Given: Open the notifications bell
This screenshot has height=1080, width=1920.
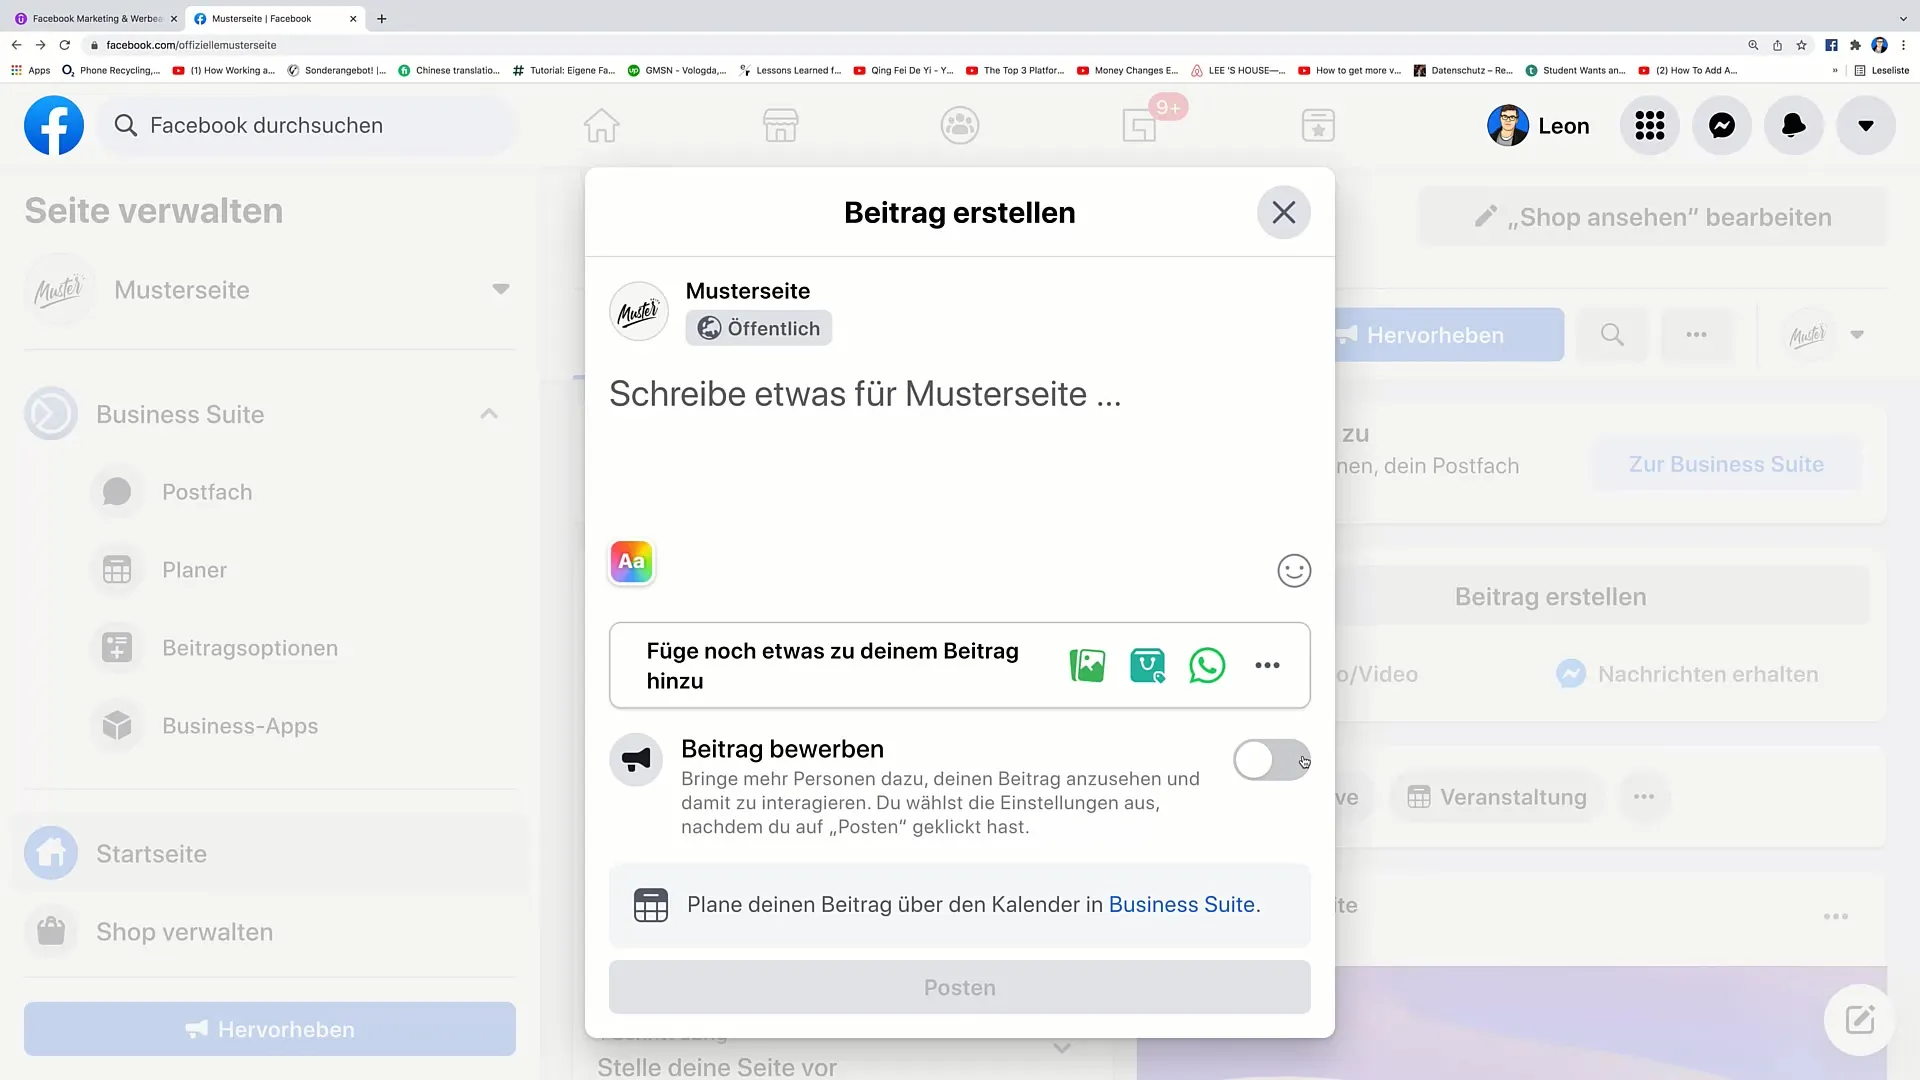Looking at the screenshot, I should 1793,125.
